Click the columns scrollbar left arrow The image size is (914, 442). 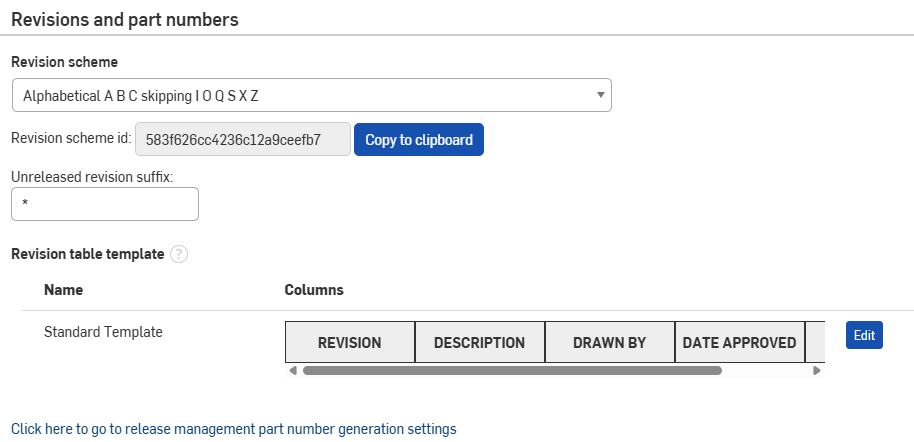pyautogui.click(x=292, y=370)
